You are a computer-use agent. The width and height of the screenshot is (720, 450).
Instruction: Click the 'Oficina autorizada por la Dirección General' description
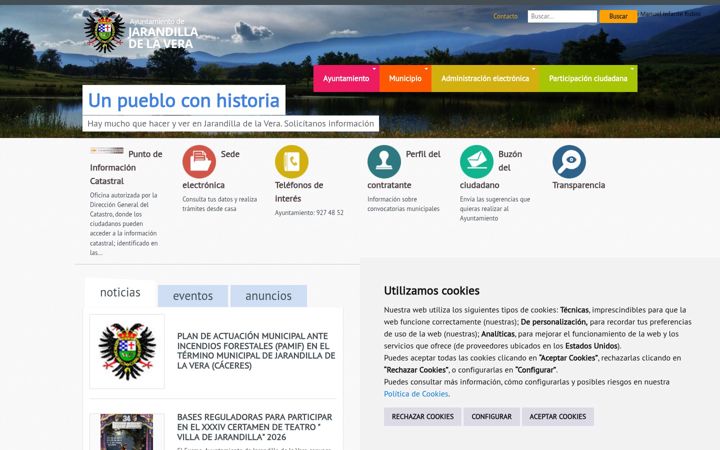[x=124, y=224]
